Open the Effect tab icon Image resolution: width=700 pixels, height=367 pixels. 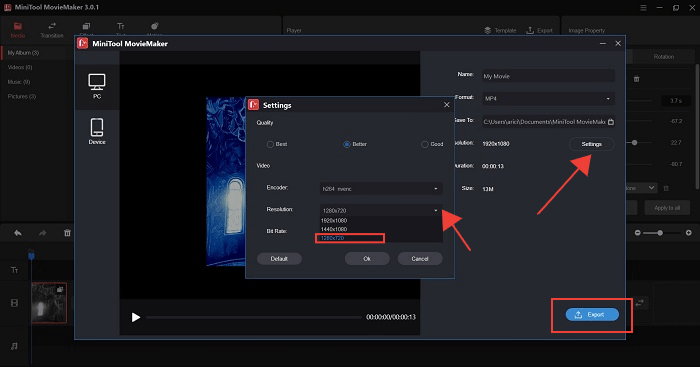86,27
